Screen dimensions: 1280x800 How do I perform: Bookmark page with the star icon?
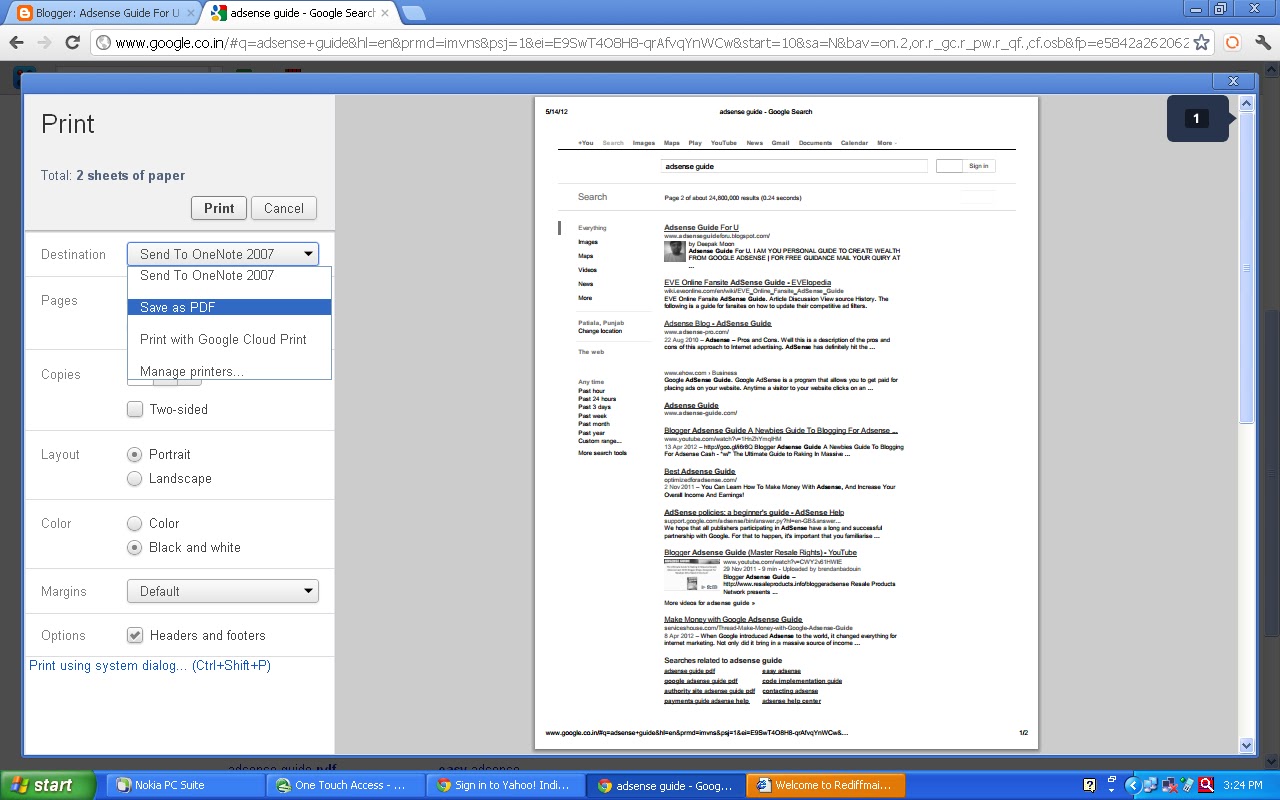click(x=1201, y=43)
